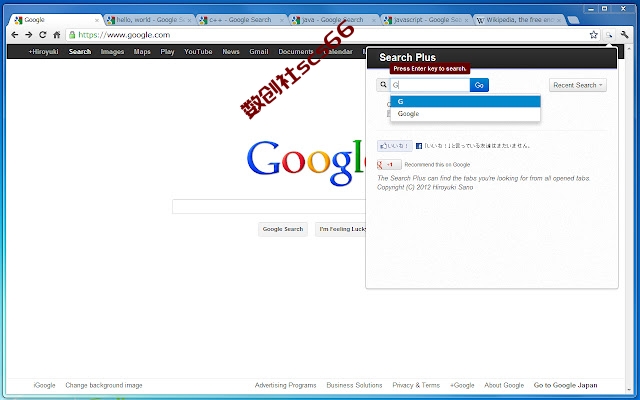Expand the Recent Search dropdown
640x400 pixels.
pos(578,85)
